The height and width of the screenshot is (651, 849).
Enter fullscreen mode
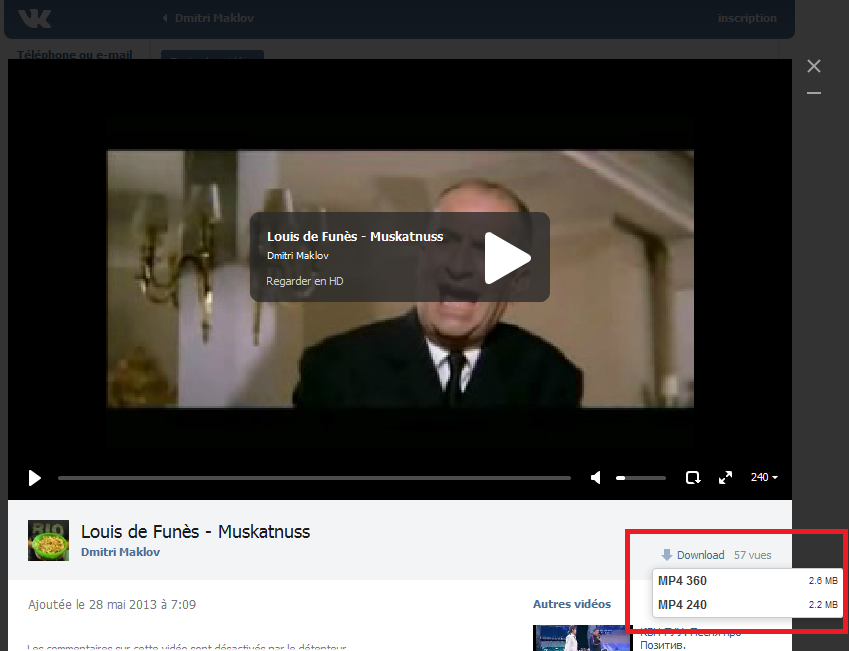(x=725, y=478)
